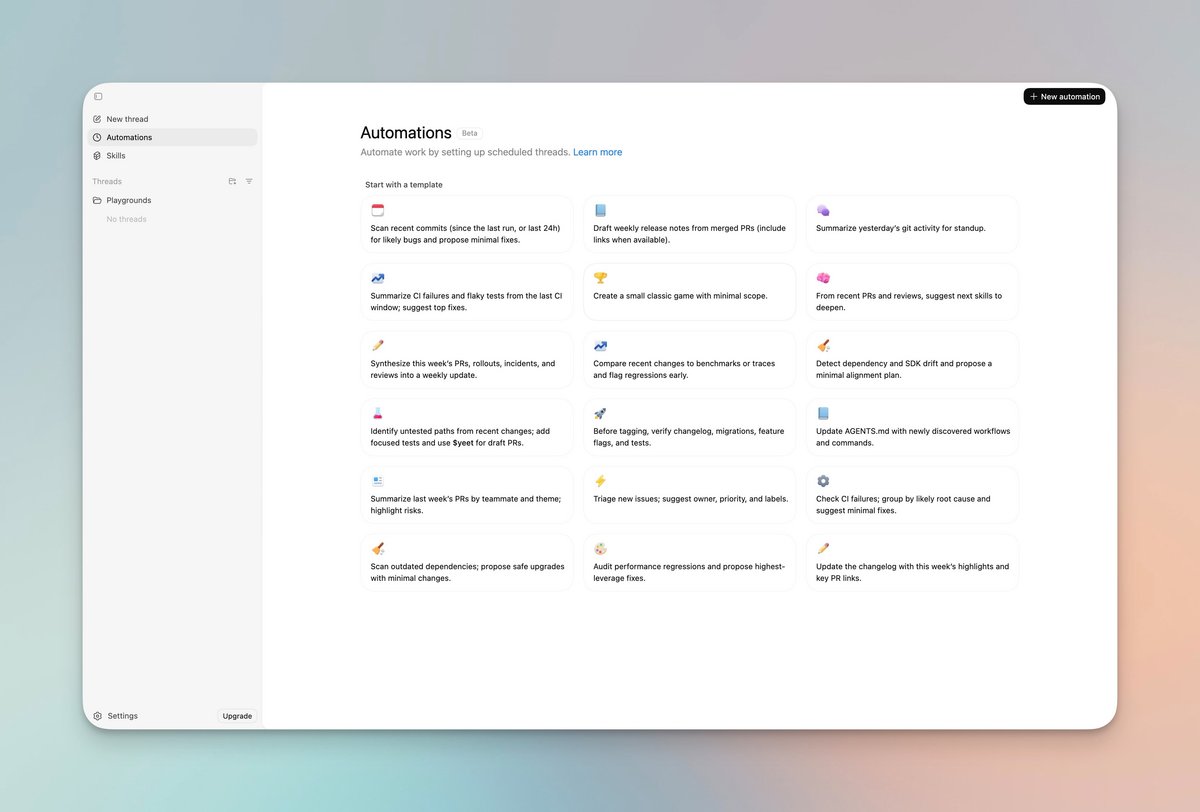Click the new folder icon beside Threads
The image size is (1200, 812).
[231, 181]
